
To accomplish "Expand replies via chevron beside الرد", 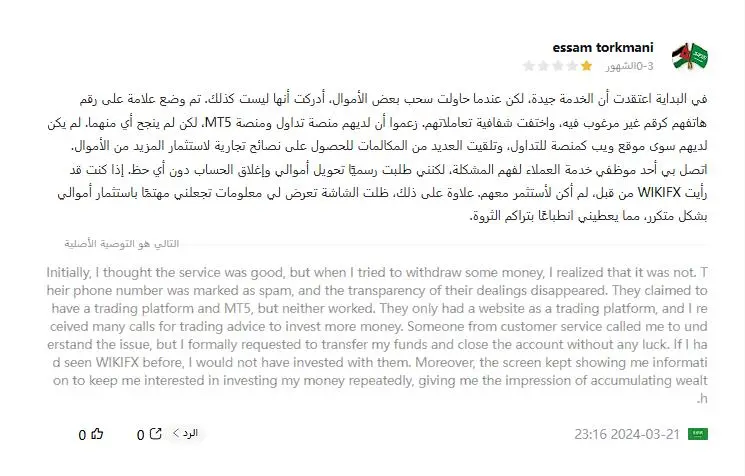I will tap(176, 433).
